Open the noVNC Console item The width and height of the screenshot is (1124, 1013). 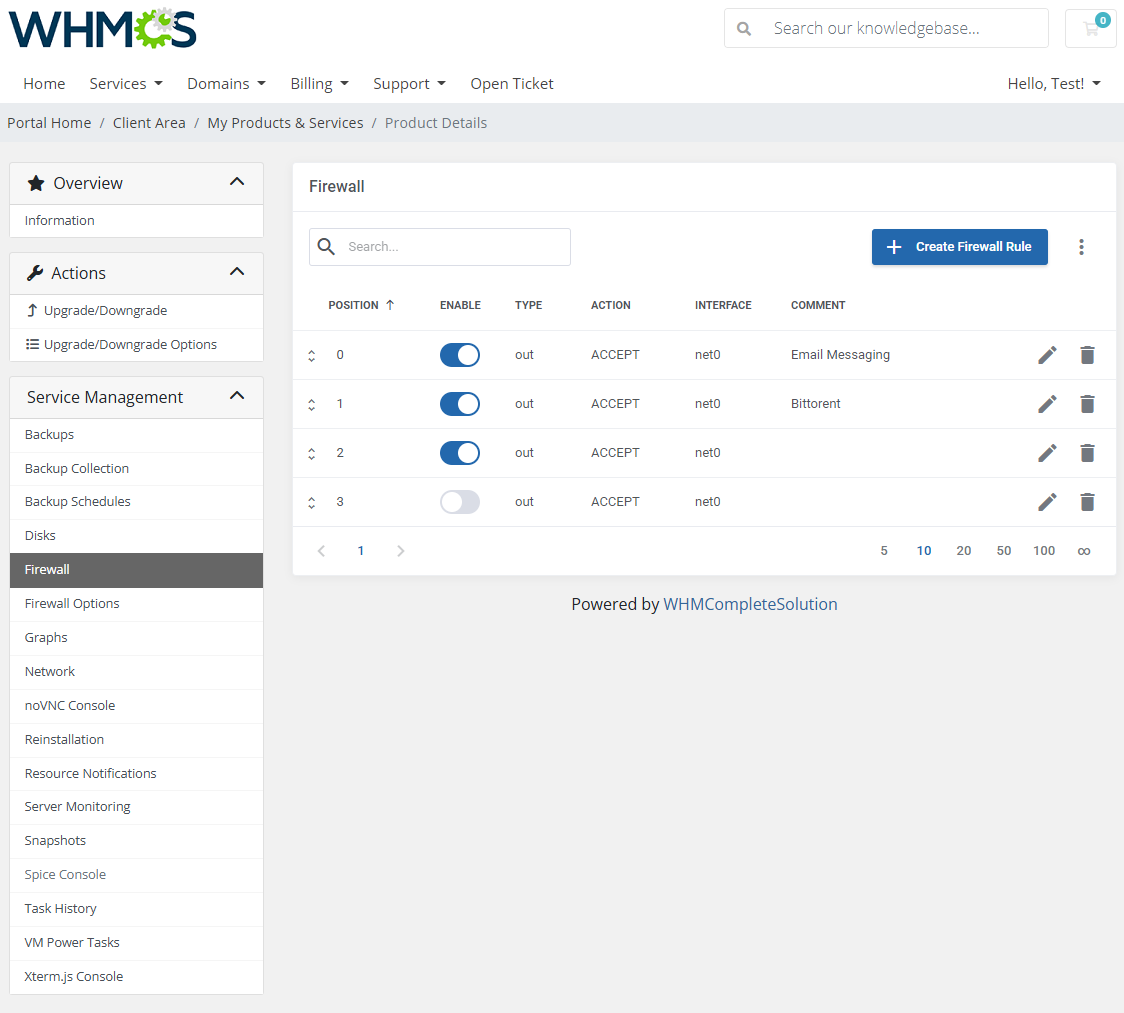coord(136,705)
